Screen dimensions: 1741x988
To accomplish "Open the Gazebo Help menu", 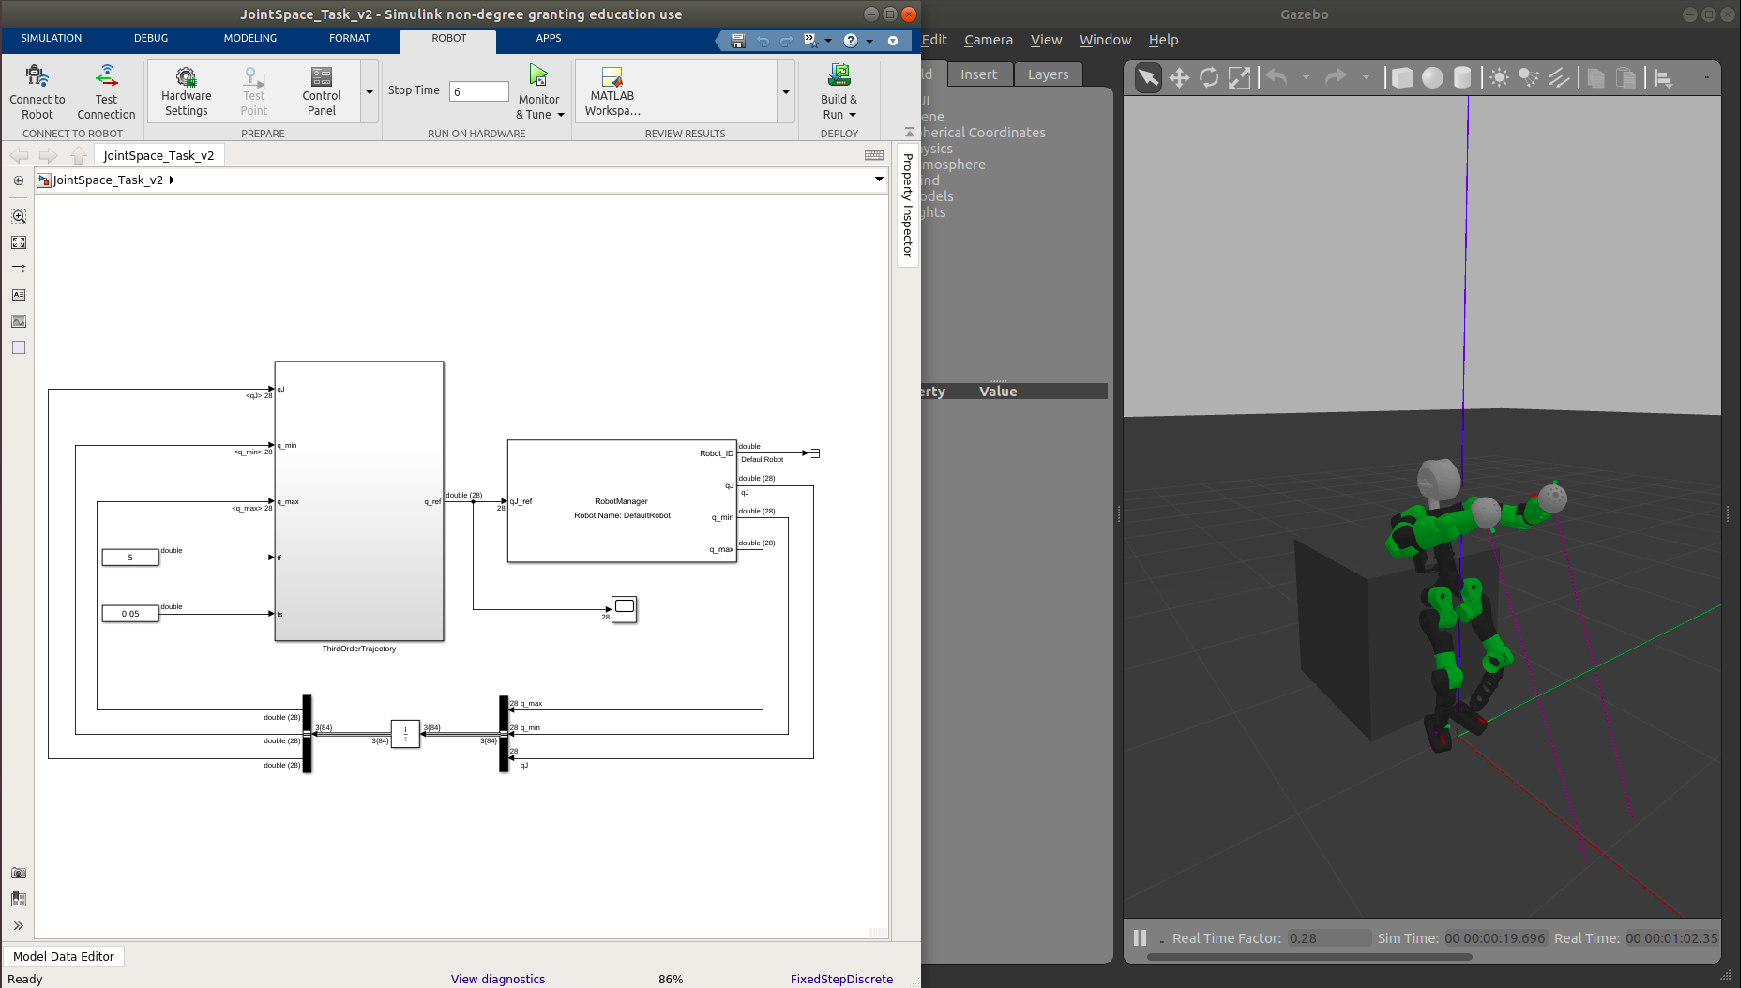I will (1163, 40).
